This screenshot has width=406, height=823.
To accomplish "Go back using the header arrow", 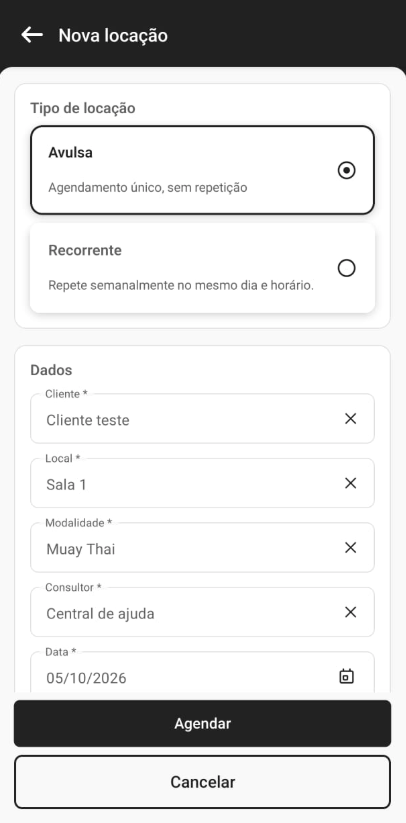I will pos(31,35).
